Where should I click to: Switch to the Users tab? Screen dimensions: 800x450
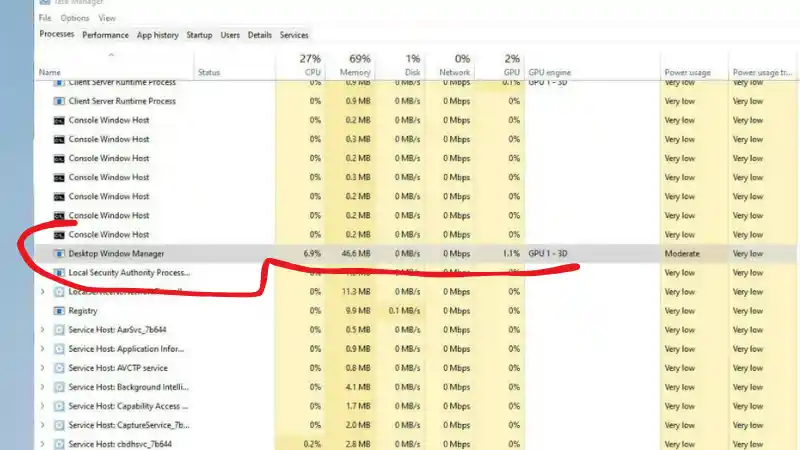(x=230, y=35)
